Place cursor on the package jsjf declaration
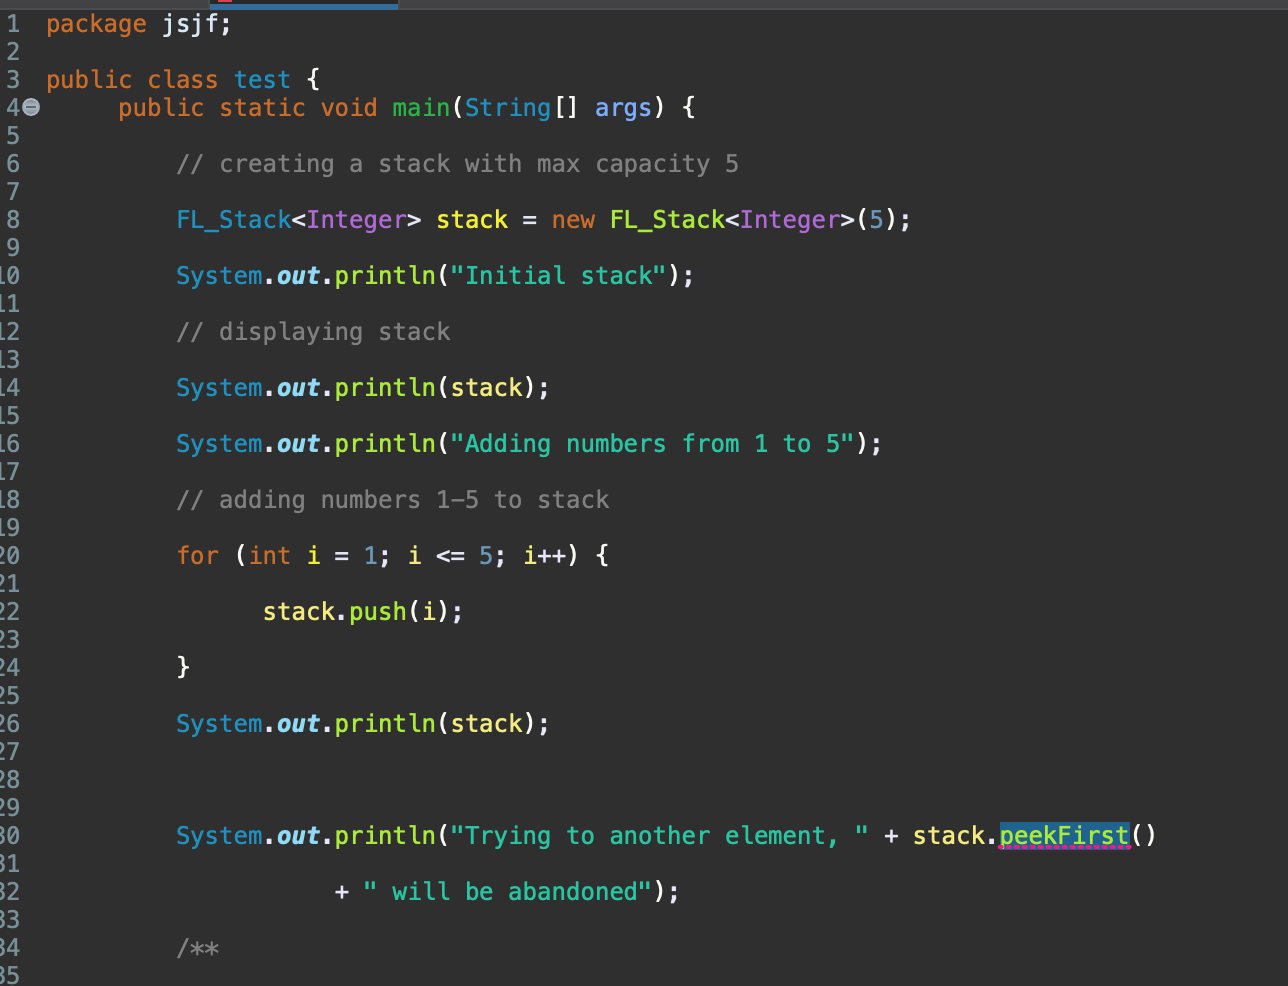Image resolution: width=1288 pixels, height=986 pixels. click(x=140, y=23)
